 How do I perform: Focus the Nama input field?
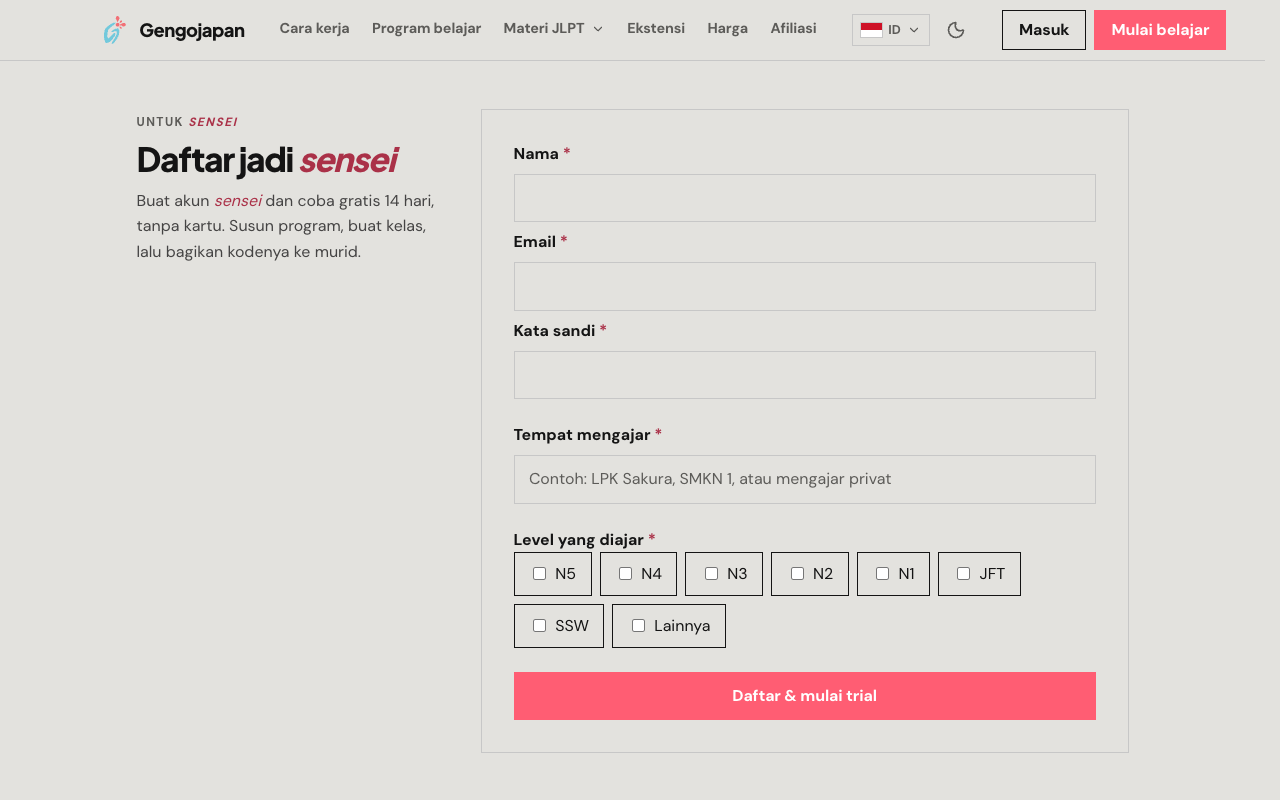805,198
